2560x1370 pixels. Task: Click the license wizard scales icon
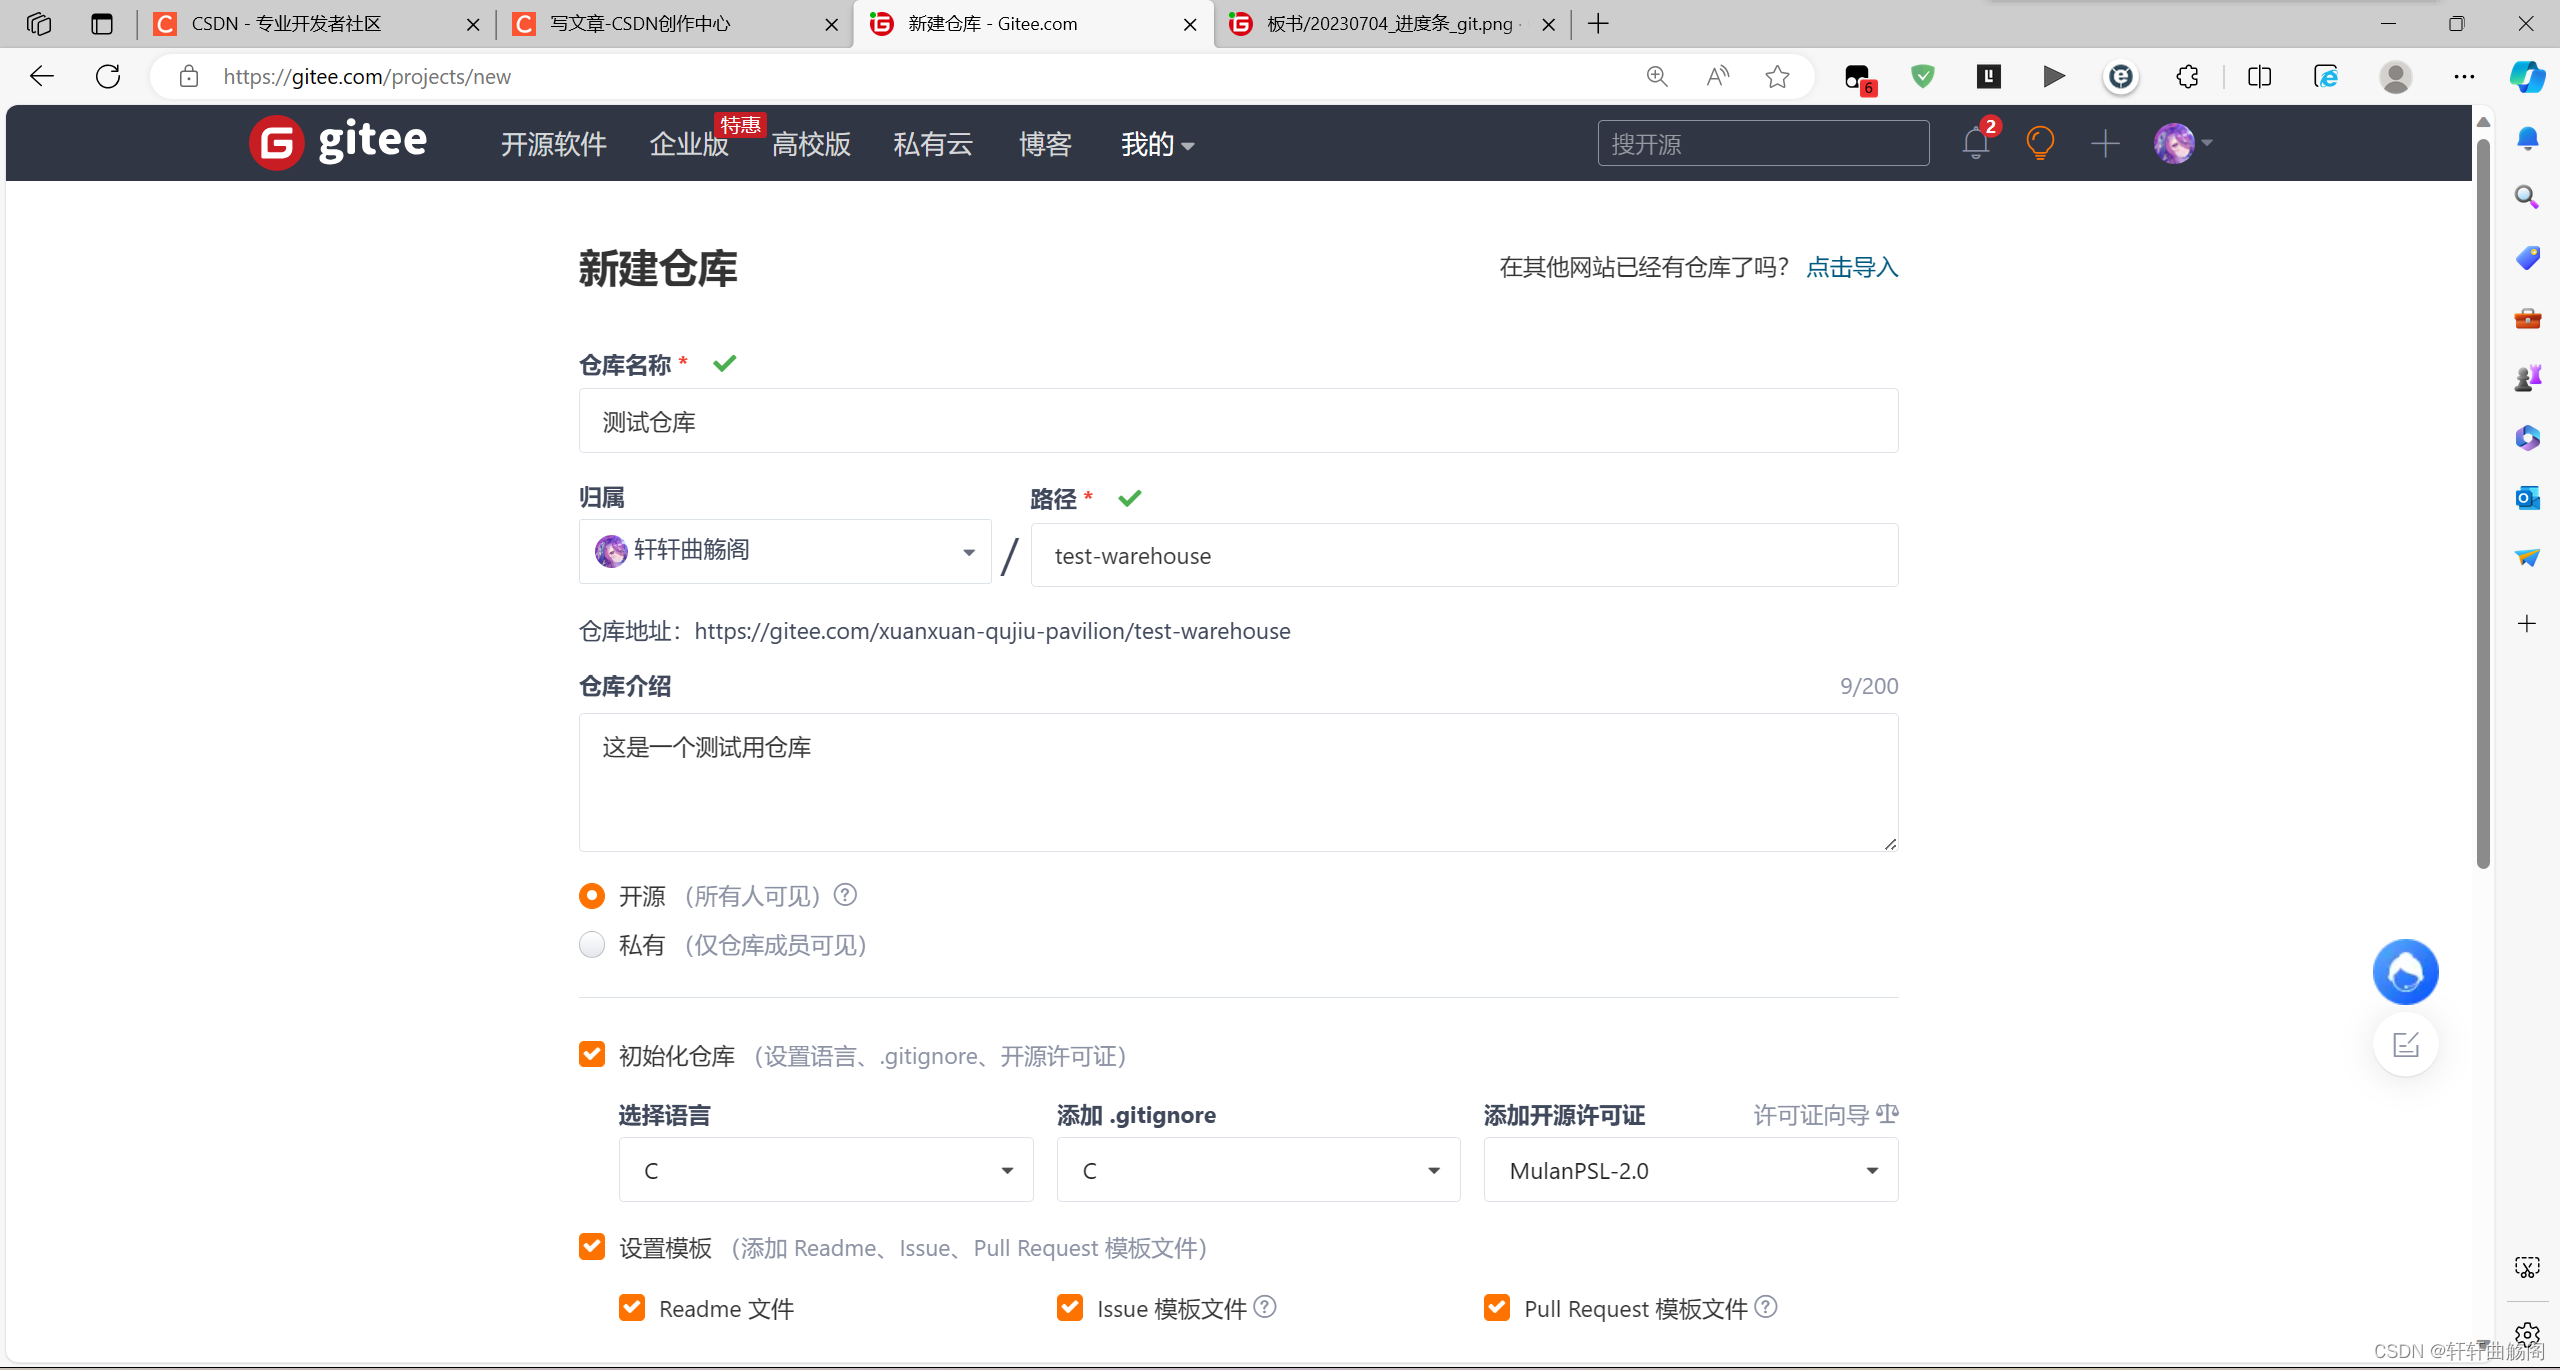coord(1887,1114)
